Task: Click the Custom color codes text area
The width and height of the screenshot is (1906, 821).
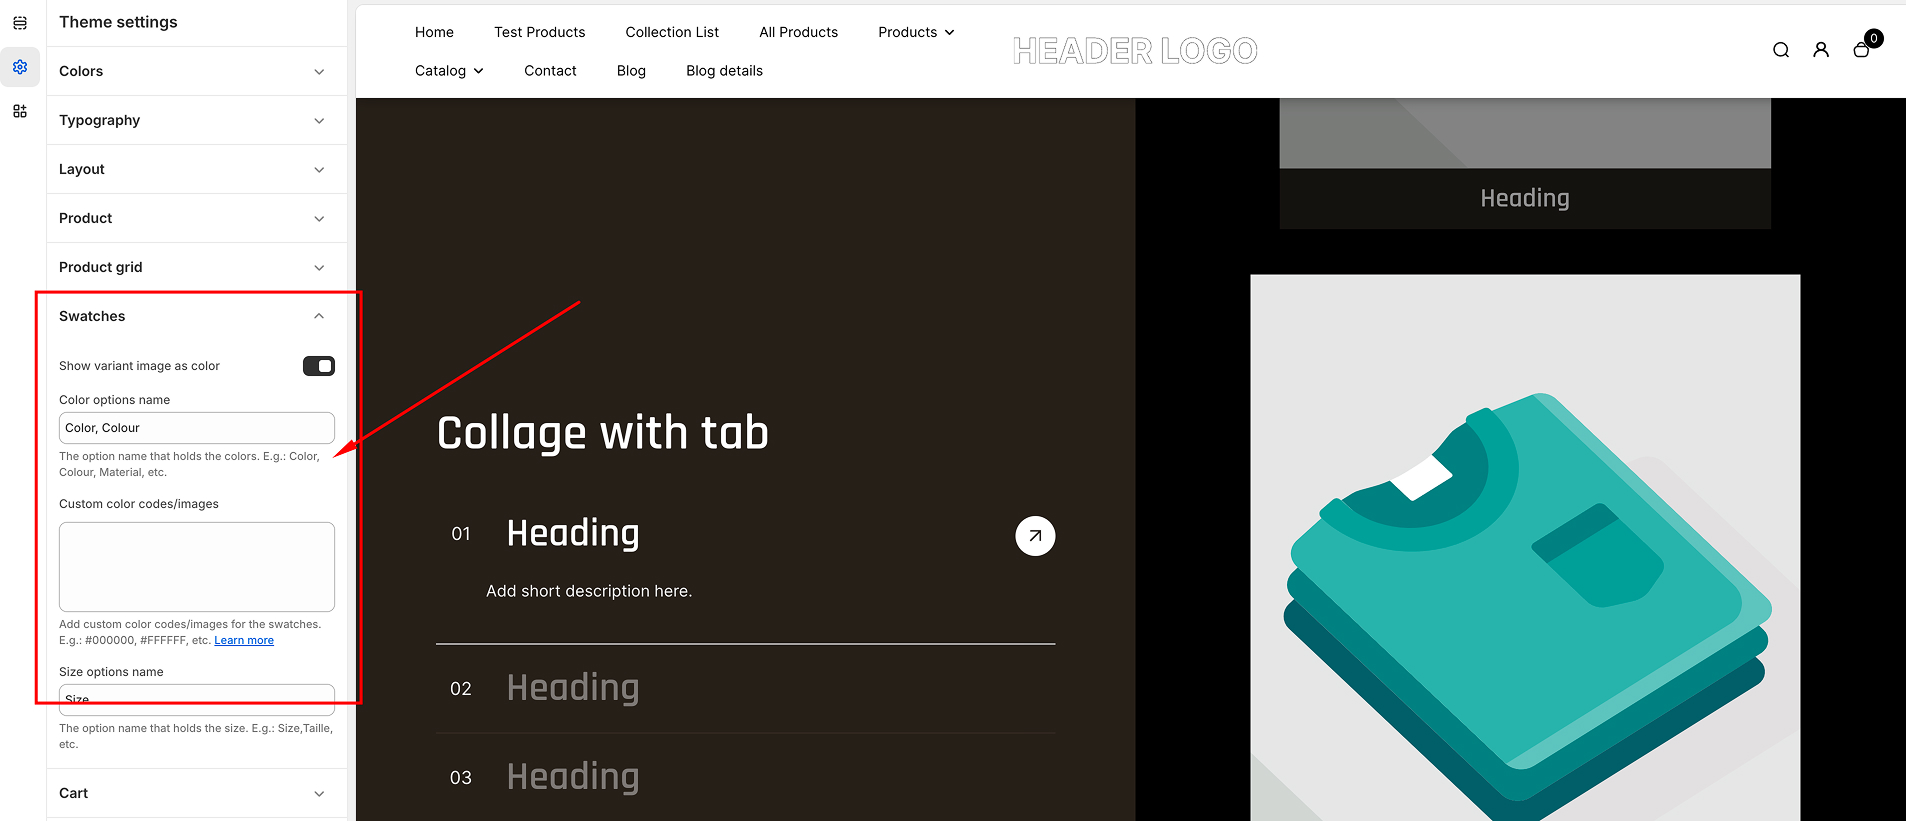Action: tap(196, 566)
